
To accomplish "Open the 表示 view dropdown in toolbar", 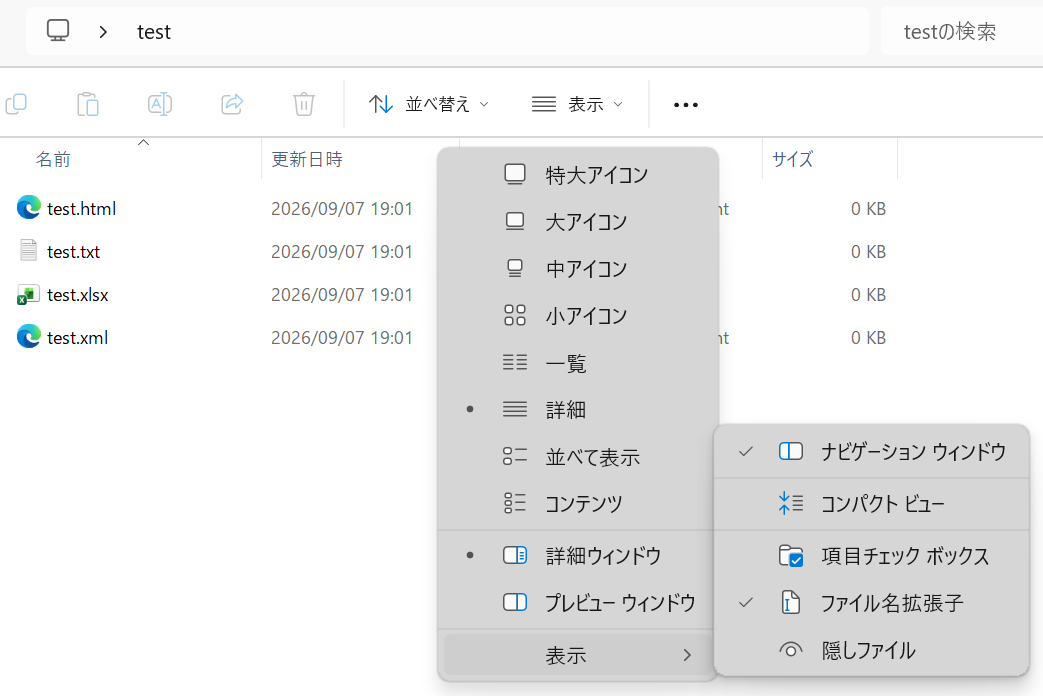I will pos(577,104).
